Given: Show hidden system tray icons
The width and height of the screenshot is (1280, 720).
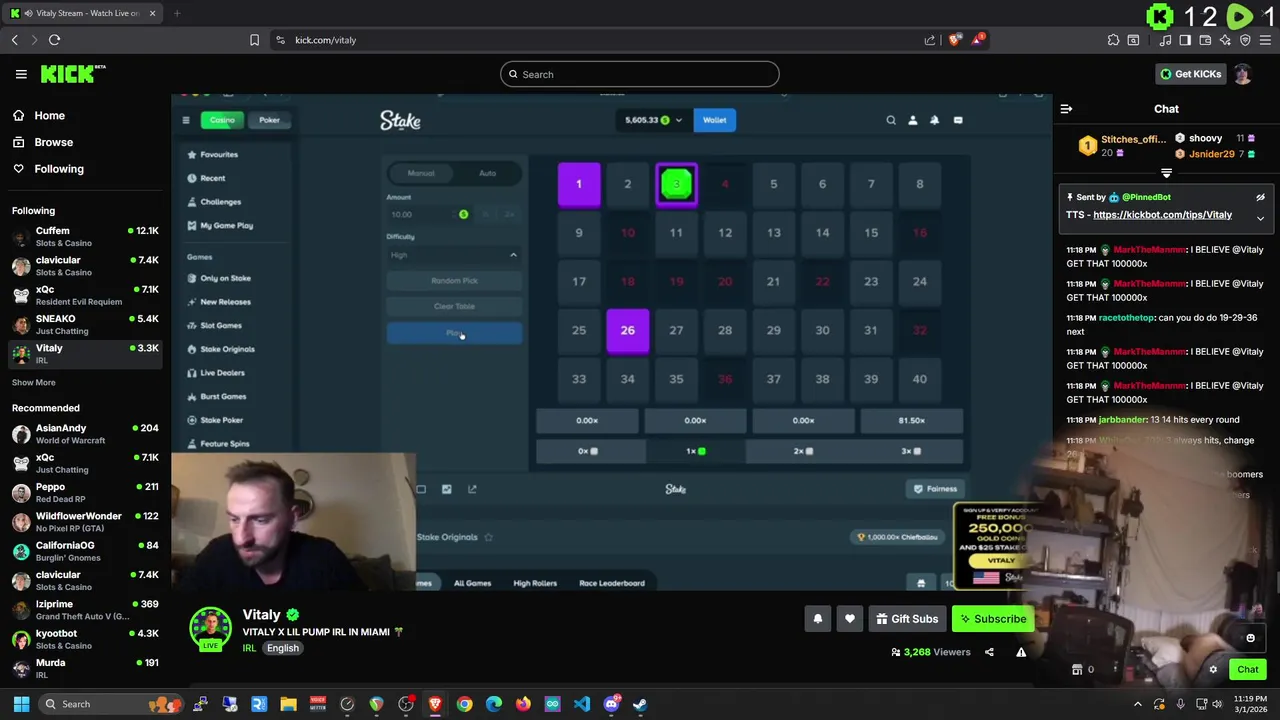Looking at the screenshot, I should coord(1137,704).
